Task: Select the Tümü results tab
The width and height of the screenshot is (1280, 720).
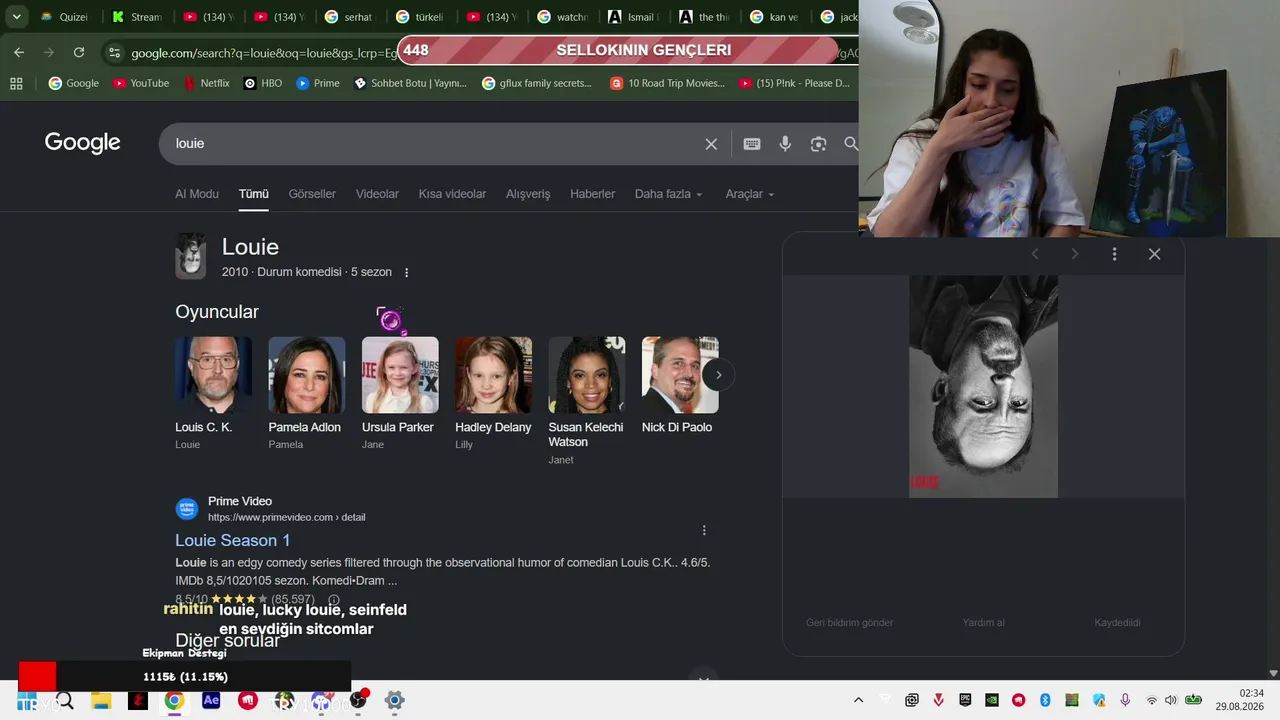Action: click(x=254, y=194)
